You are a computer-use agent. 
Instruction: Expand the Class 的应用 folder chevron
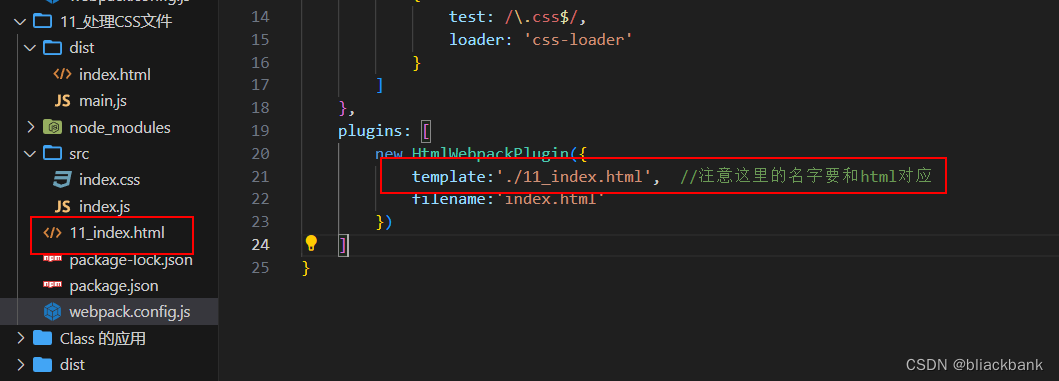point(20,338)
